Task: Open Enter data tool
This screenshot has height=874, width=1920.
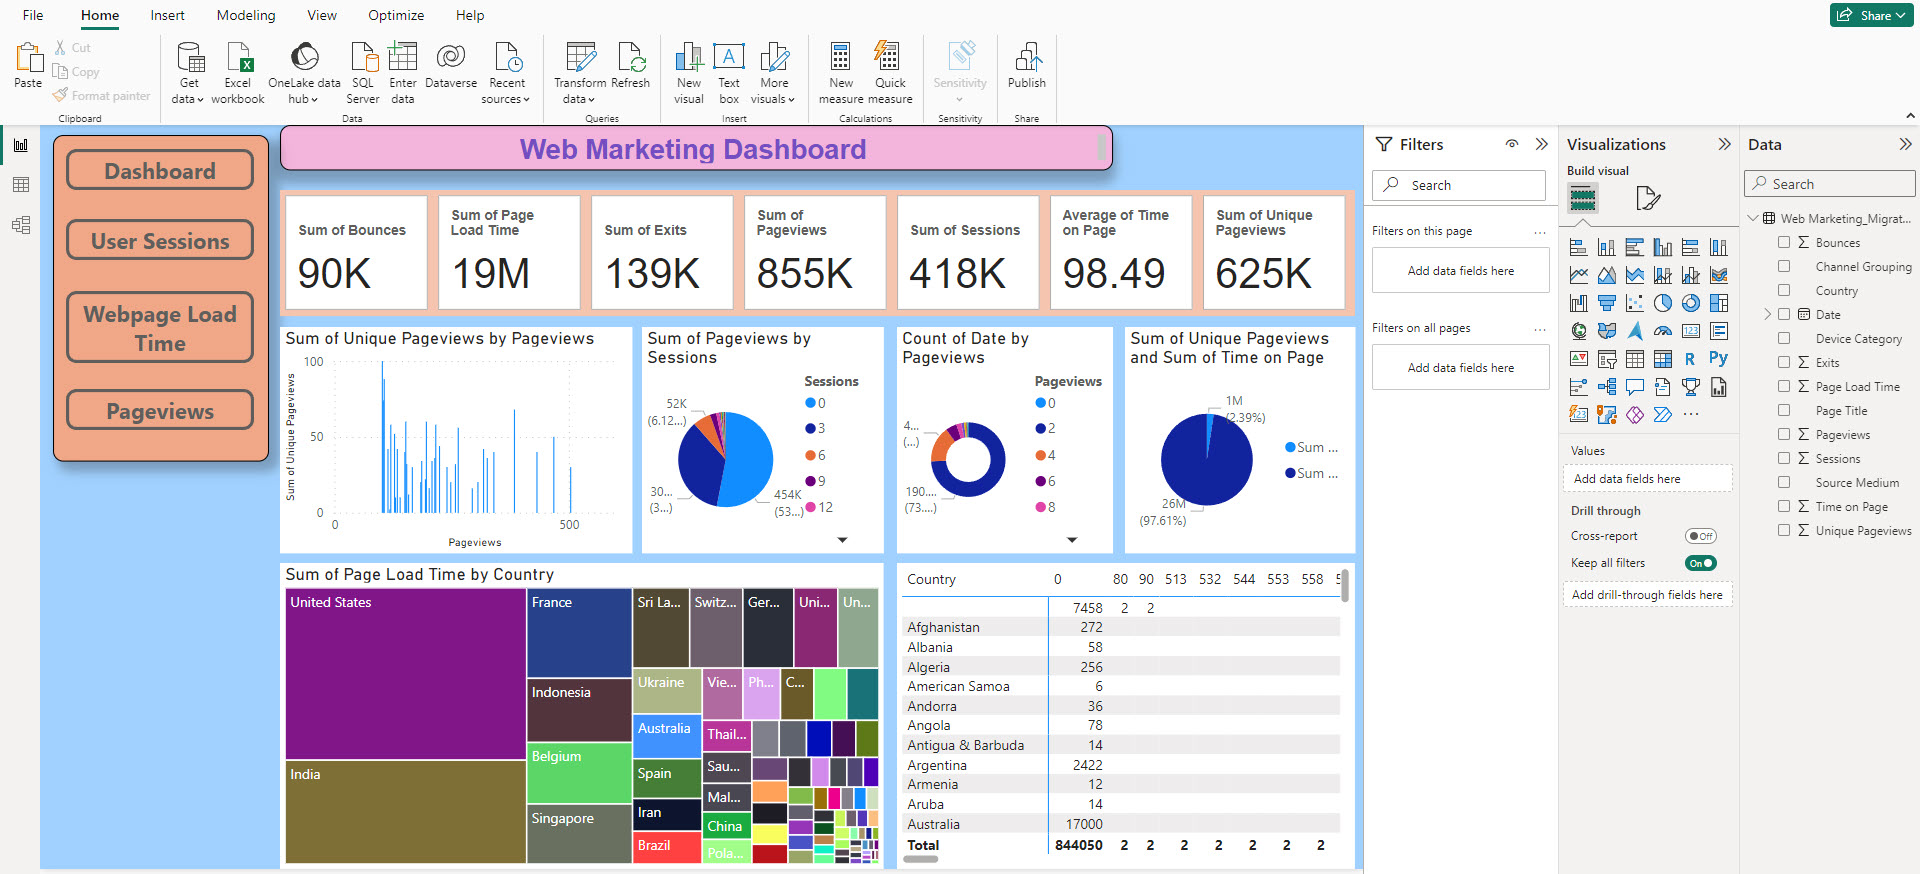Action: coord(403,73)
